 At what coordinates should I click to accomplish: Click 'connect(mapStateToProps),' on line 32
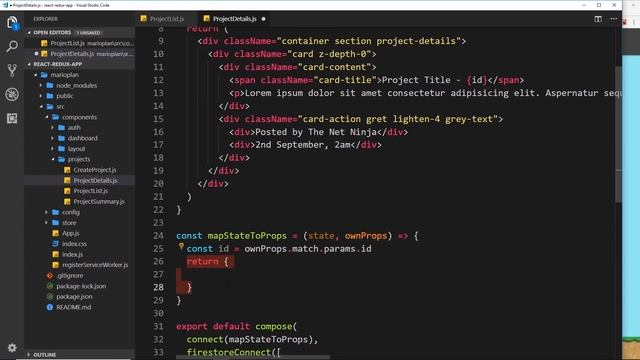pyautogui.click(x=252, y=340)
